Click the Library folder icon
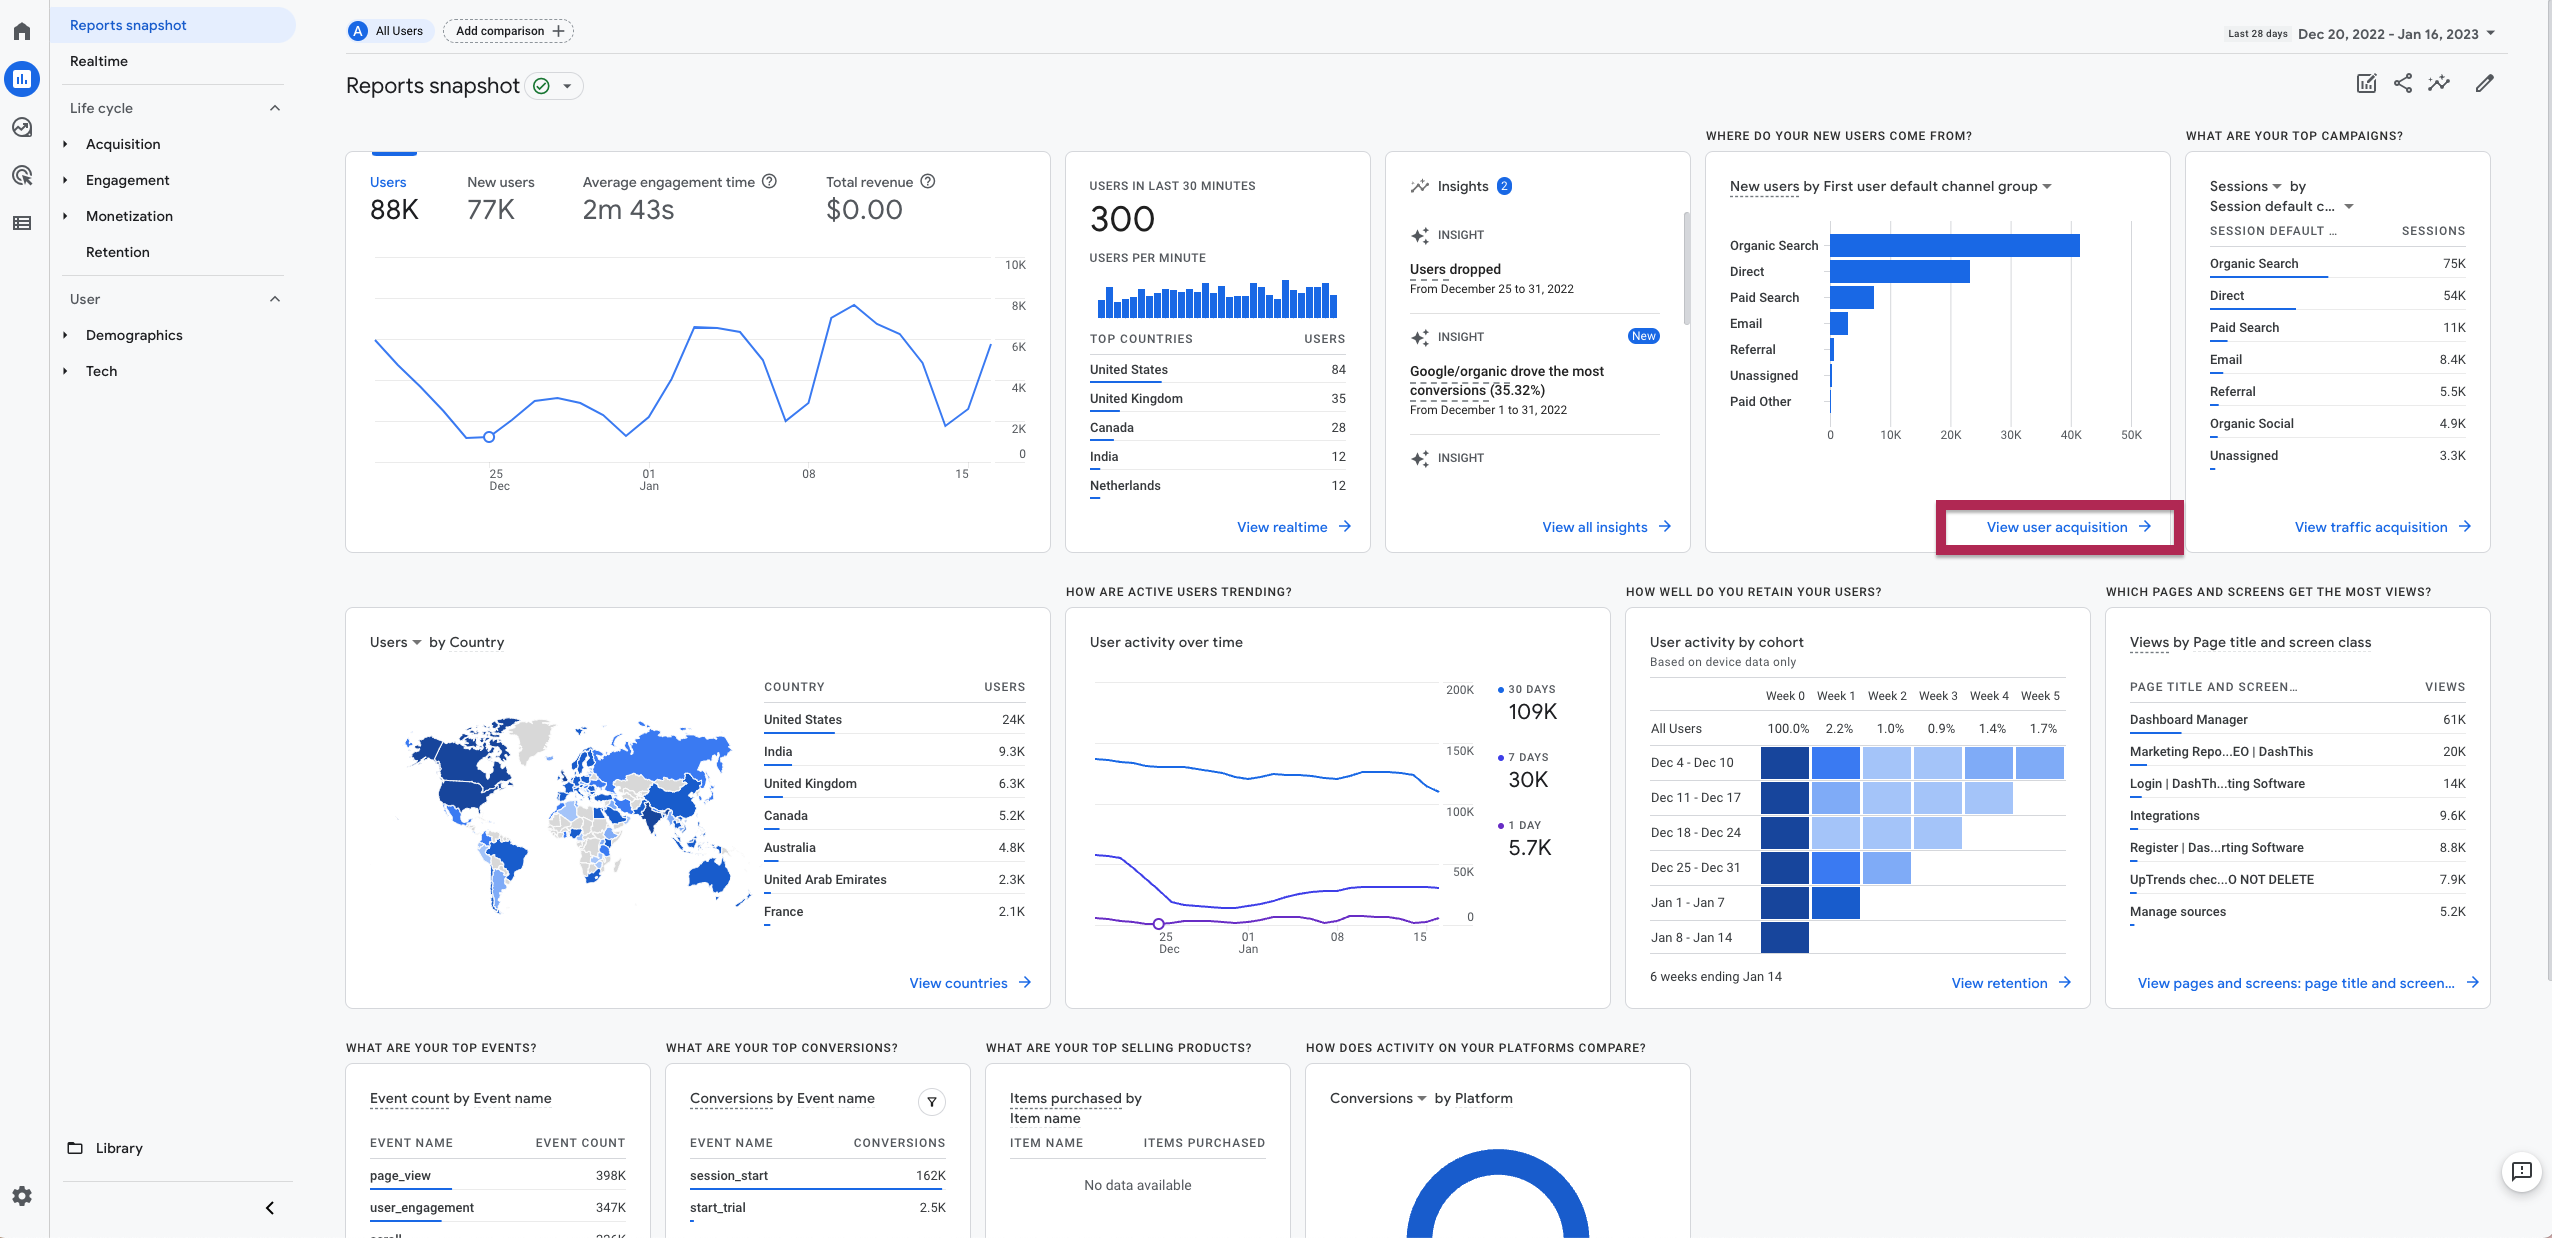 [x=75, y=1148]
